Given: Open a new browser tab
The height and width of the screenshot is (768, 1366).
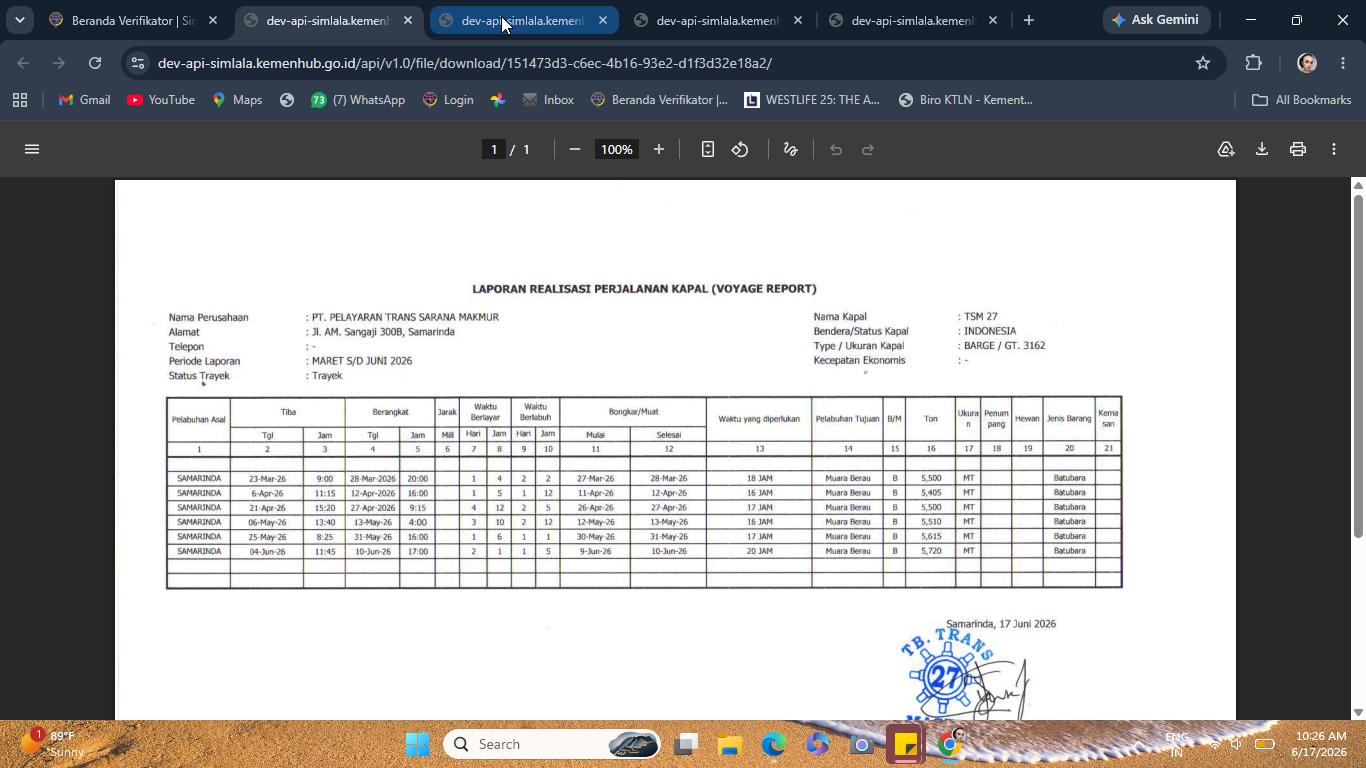Looking at the screenshot, I should click(x=1029, y=20).
